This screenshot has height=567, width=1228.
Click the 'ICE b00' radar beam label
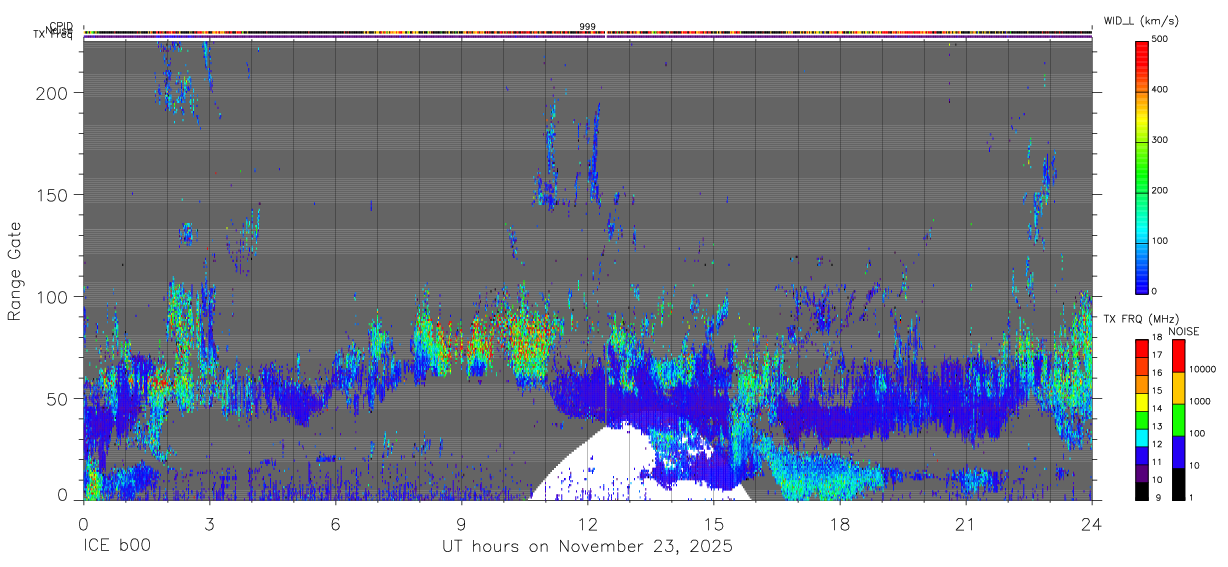pos(117,547)
